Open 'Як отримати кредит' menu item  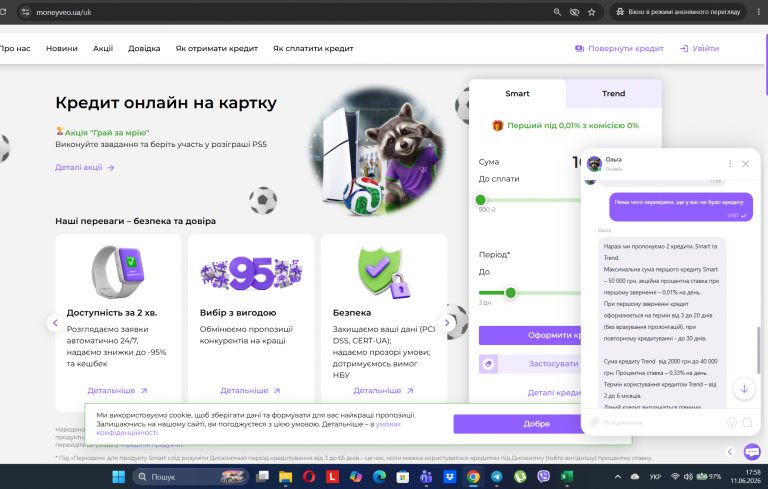click(216, 49)
